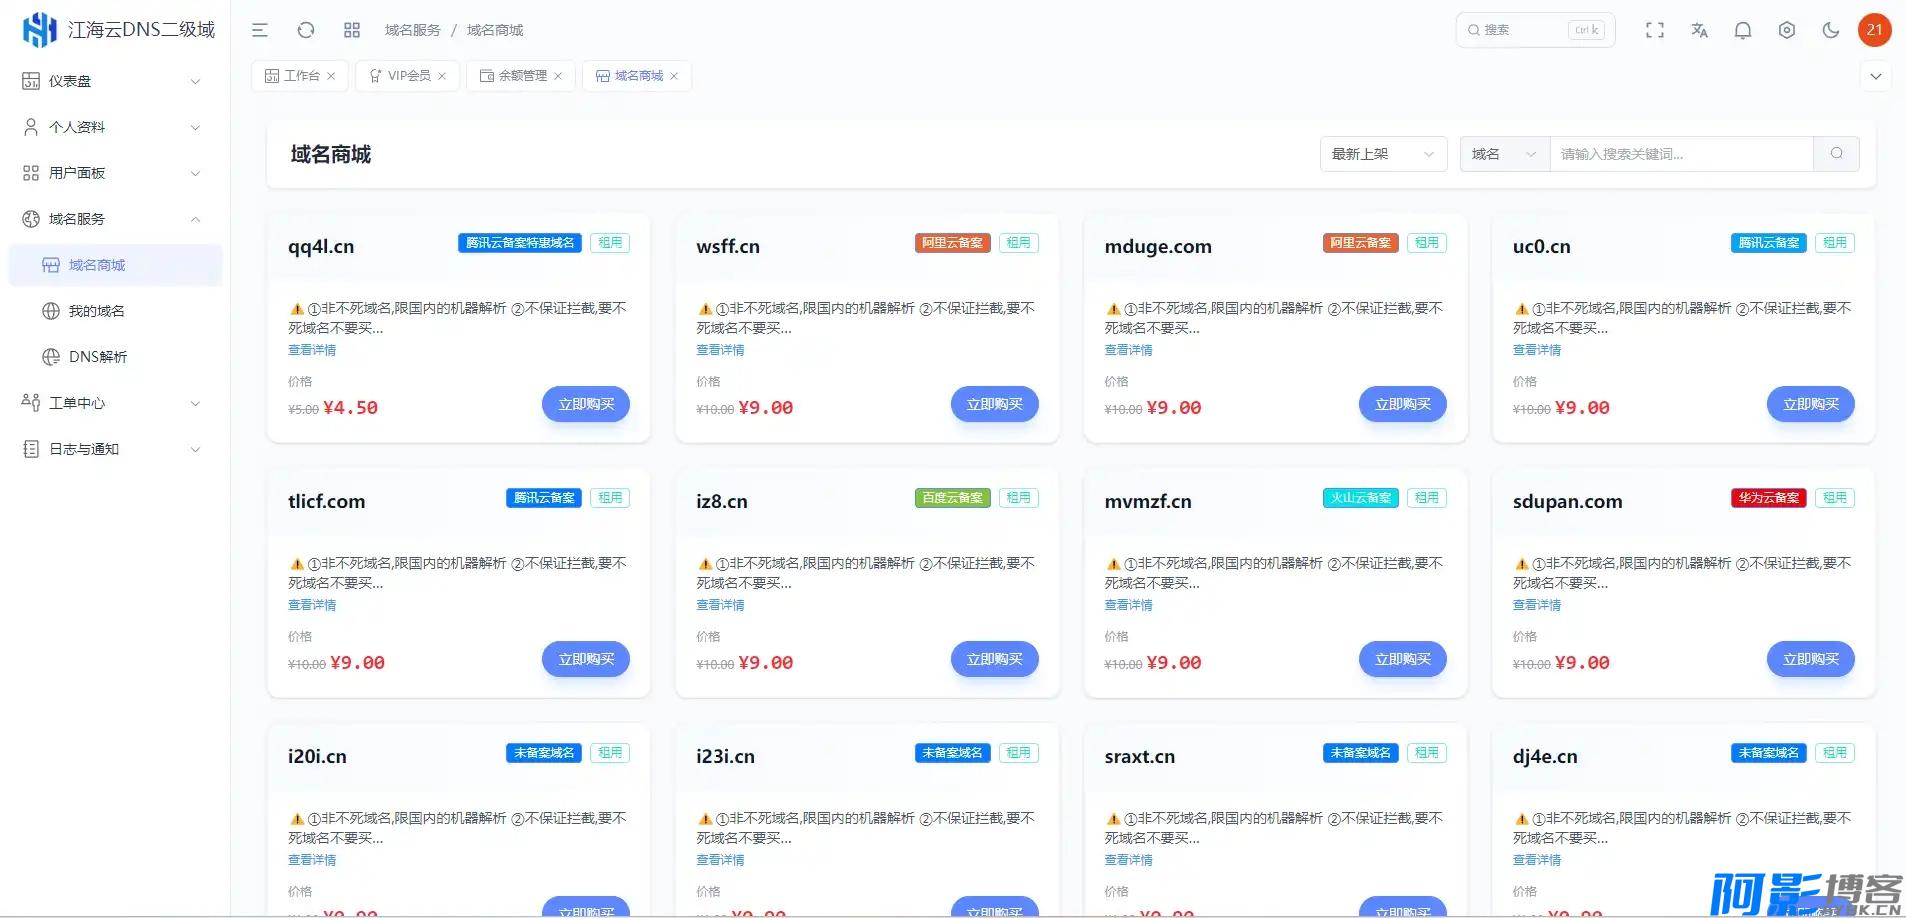
Task: Open the language translation icon
Action: point(1699,30)
